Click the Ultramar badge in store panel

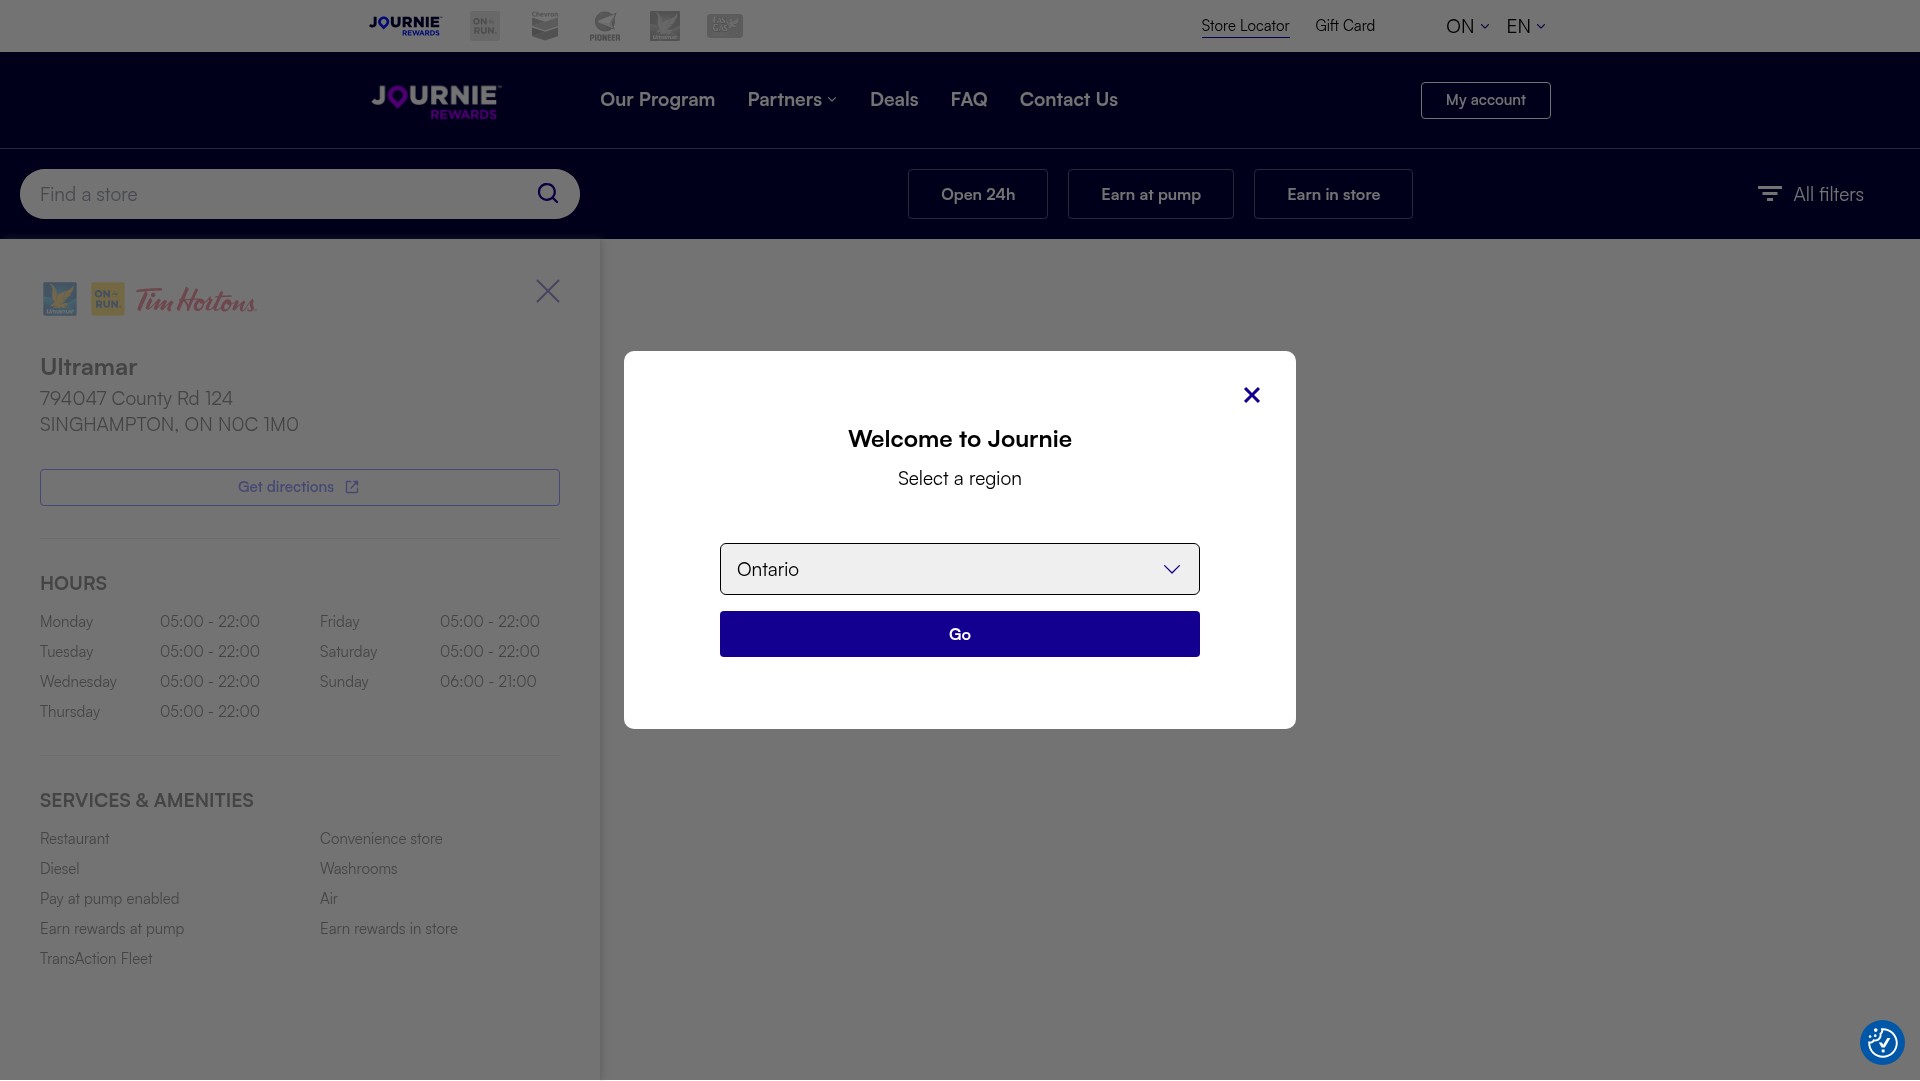click(x=60, y=299)
